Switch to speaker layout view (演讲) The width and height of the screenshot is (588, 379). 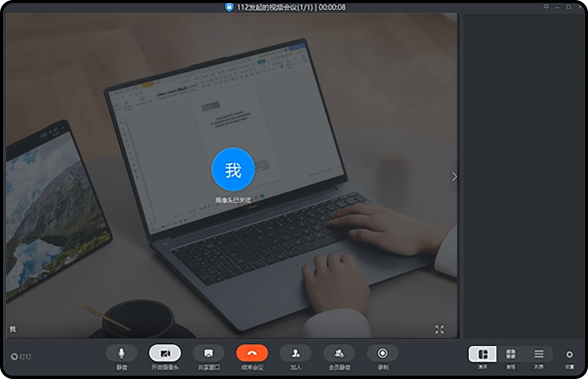pos(483,354)
